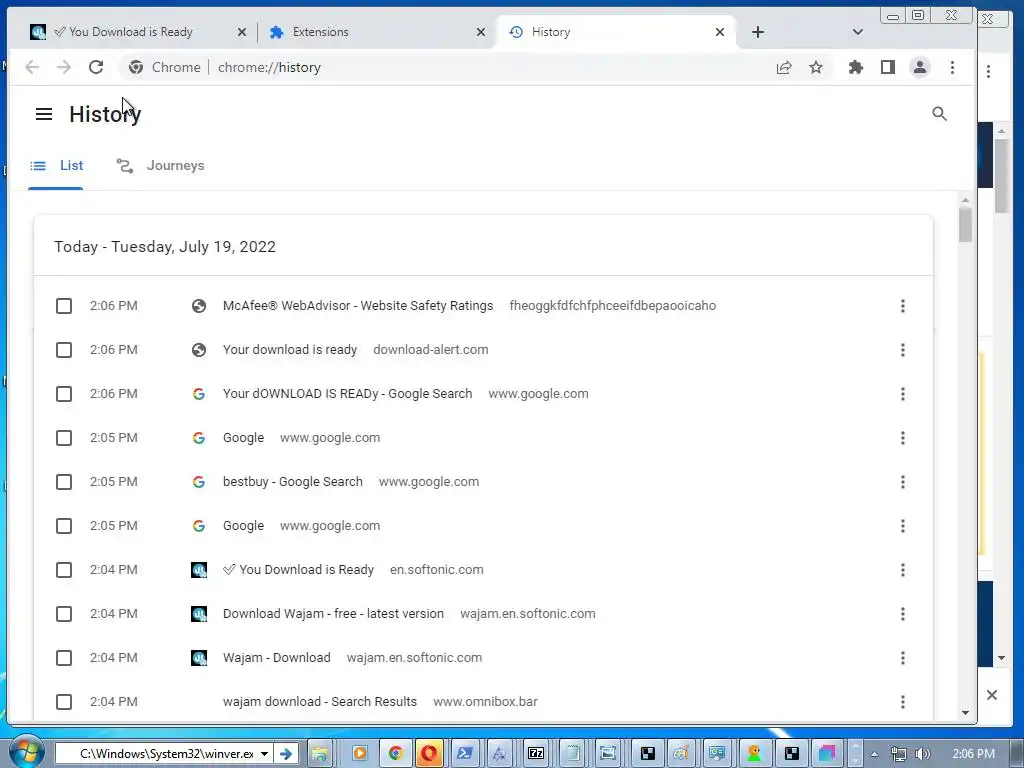The image size is (1024, 768).
Task: Click the taskbar clock showing 2:06 PM
Action: (974, 754)
